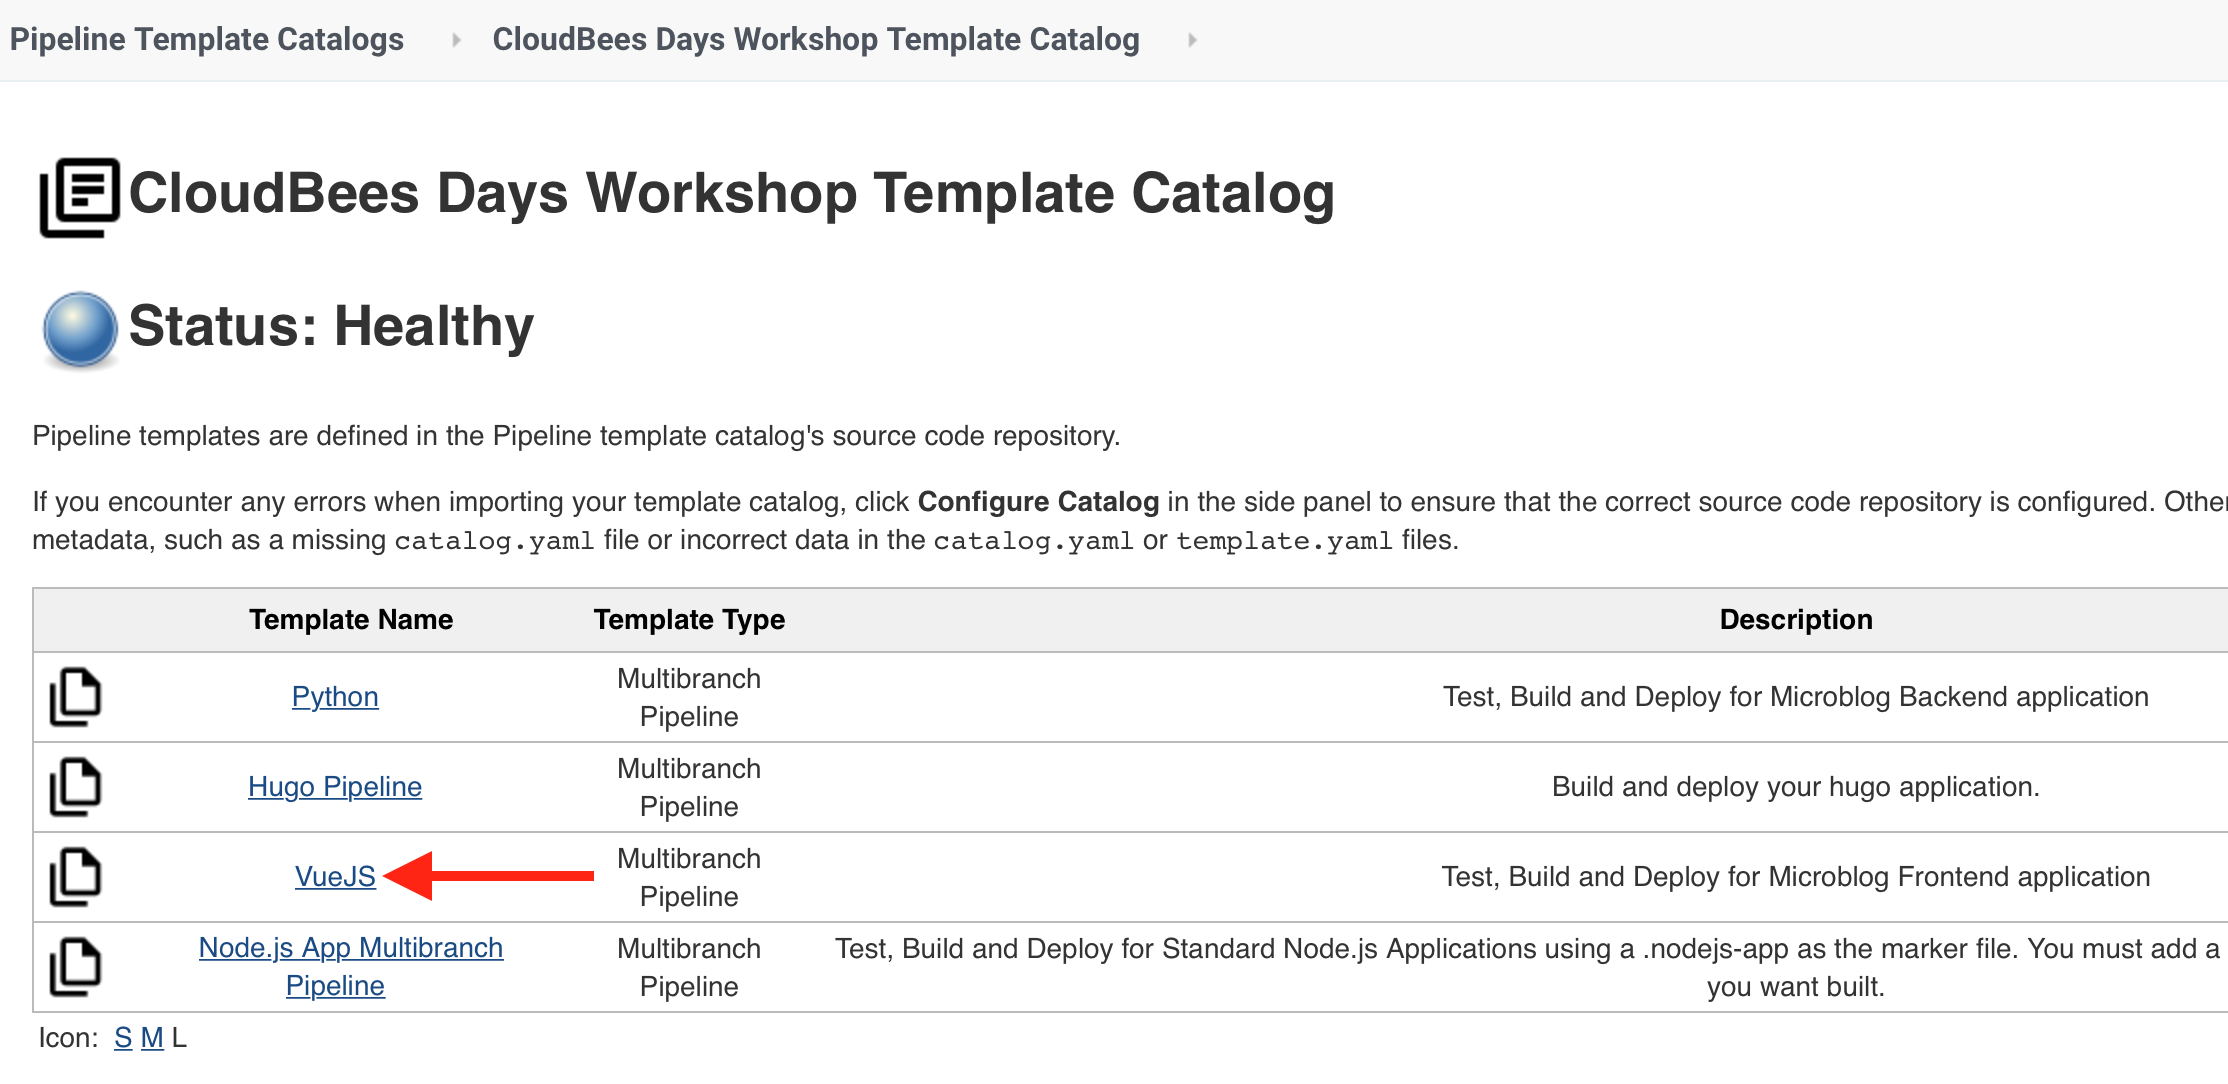Open the VueJS template link
This screenshot has width=2228, height=1084.
[335, 877]
